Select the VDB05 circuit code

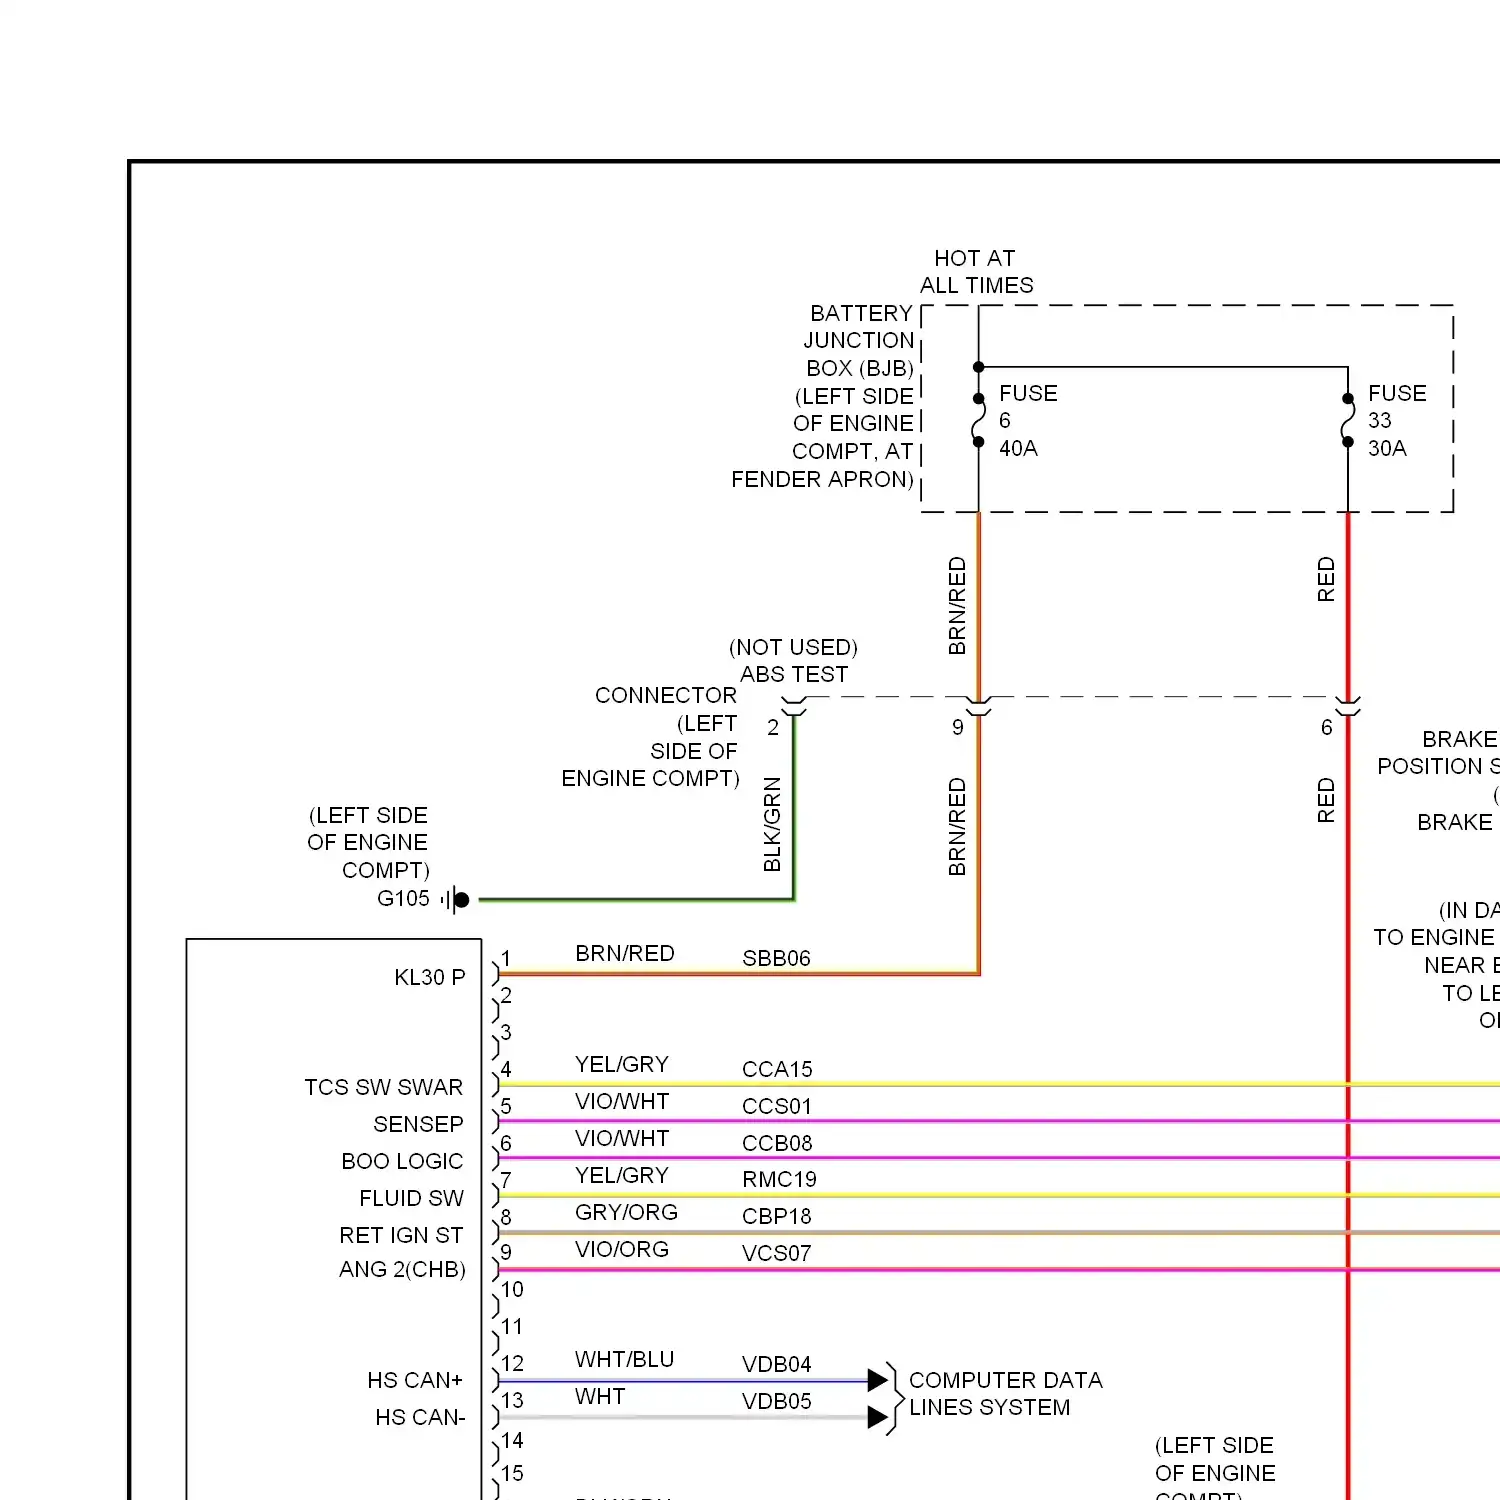(x=777, y=1402)
